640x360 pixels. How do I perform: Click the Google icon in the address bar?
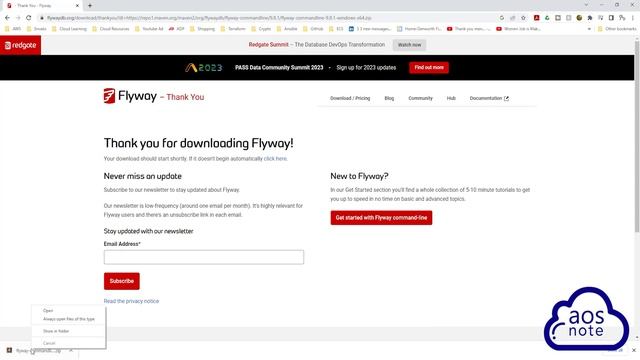pyautogui.click(x=502, y=18)
